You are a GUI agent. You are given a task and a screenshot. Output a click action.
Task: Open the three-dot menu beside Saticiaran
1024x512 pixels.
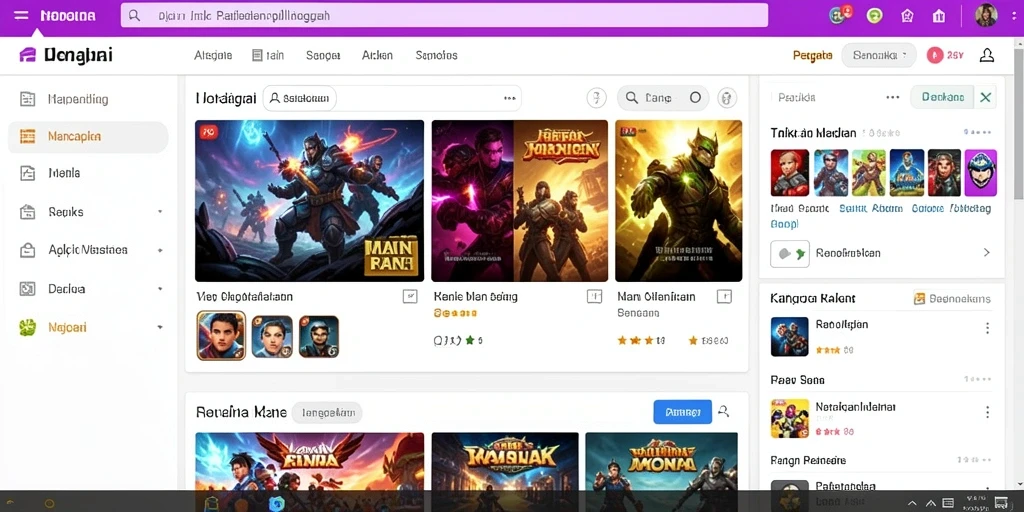coord(510,98)
